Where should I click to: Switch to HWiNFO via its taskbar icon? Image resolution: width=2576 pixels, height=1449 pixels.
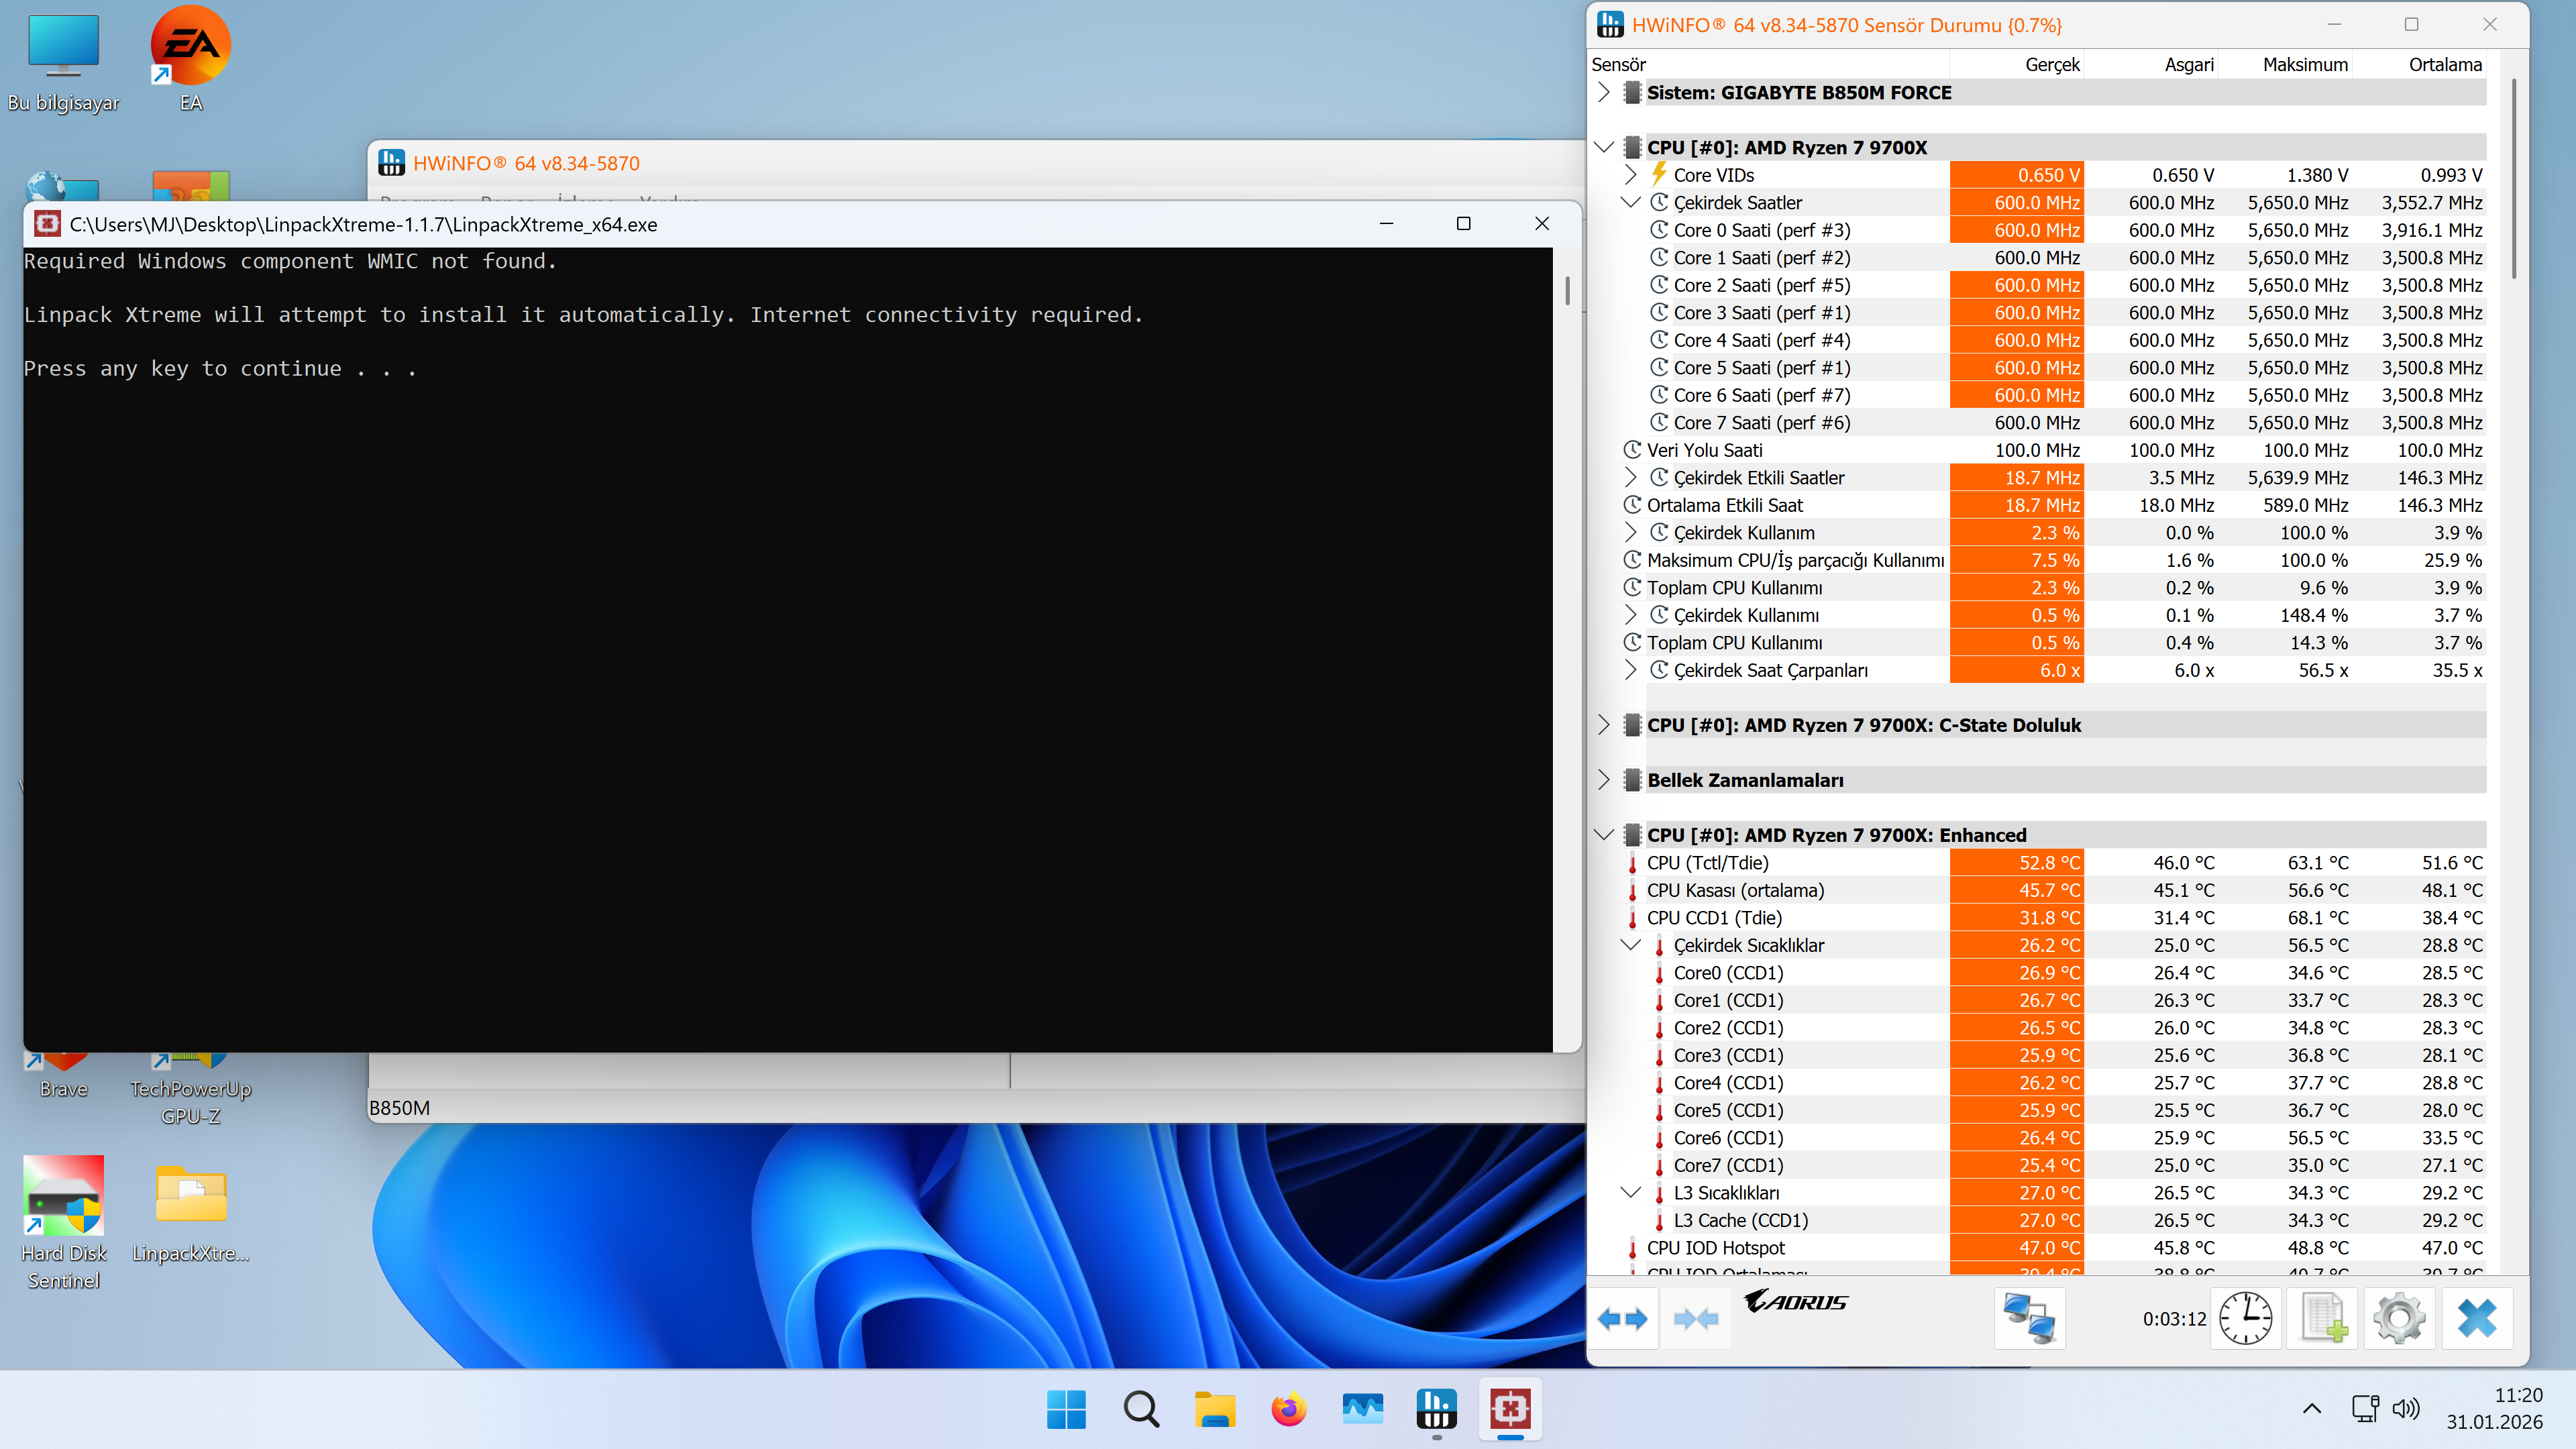click(x=1436, y=1410)
